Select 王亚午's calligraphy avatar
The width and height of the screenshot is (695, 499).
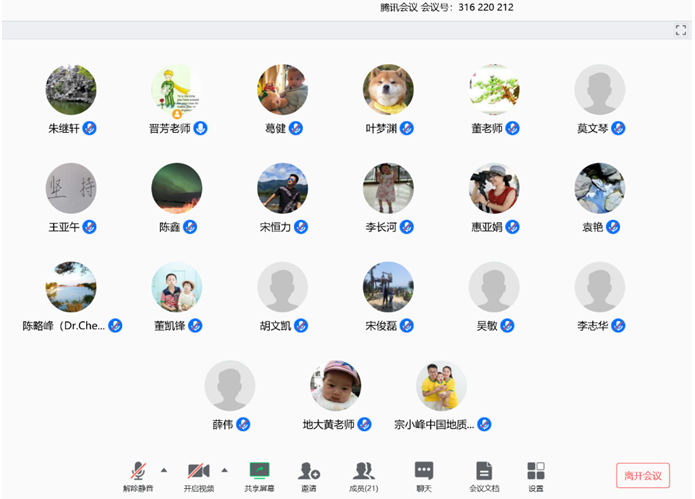pyautogui.click(x=71, y=188)
